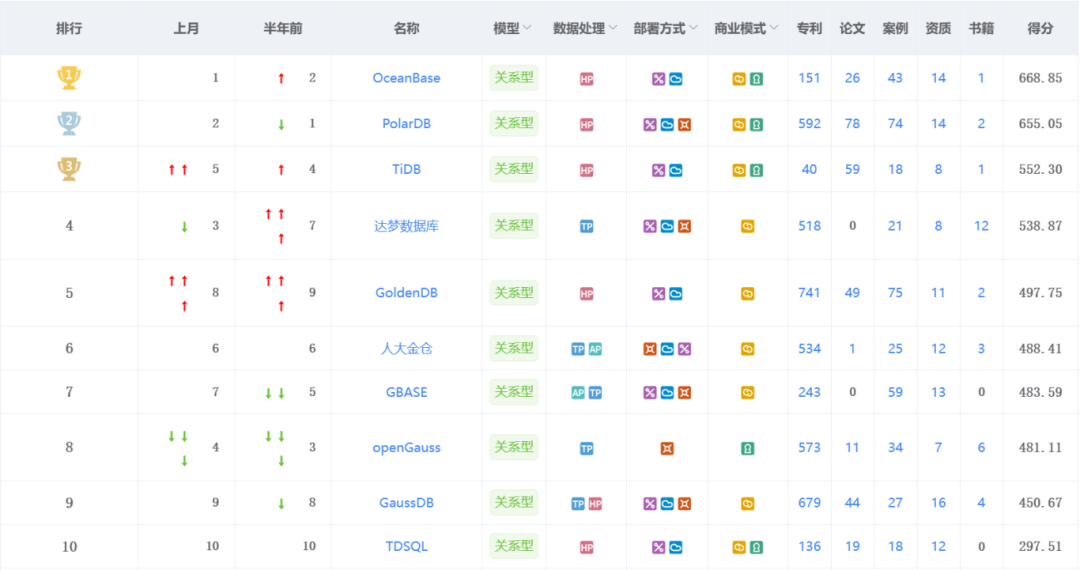Open GaussDB's 16 qualifications count
The height and width of the screenshot is (570, 1080).
click(x=938, y=503)
